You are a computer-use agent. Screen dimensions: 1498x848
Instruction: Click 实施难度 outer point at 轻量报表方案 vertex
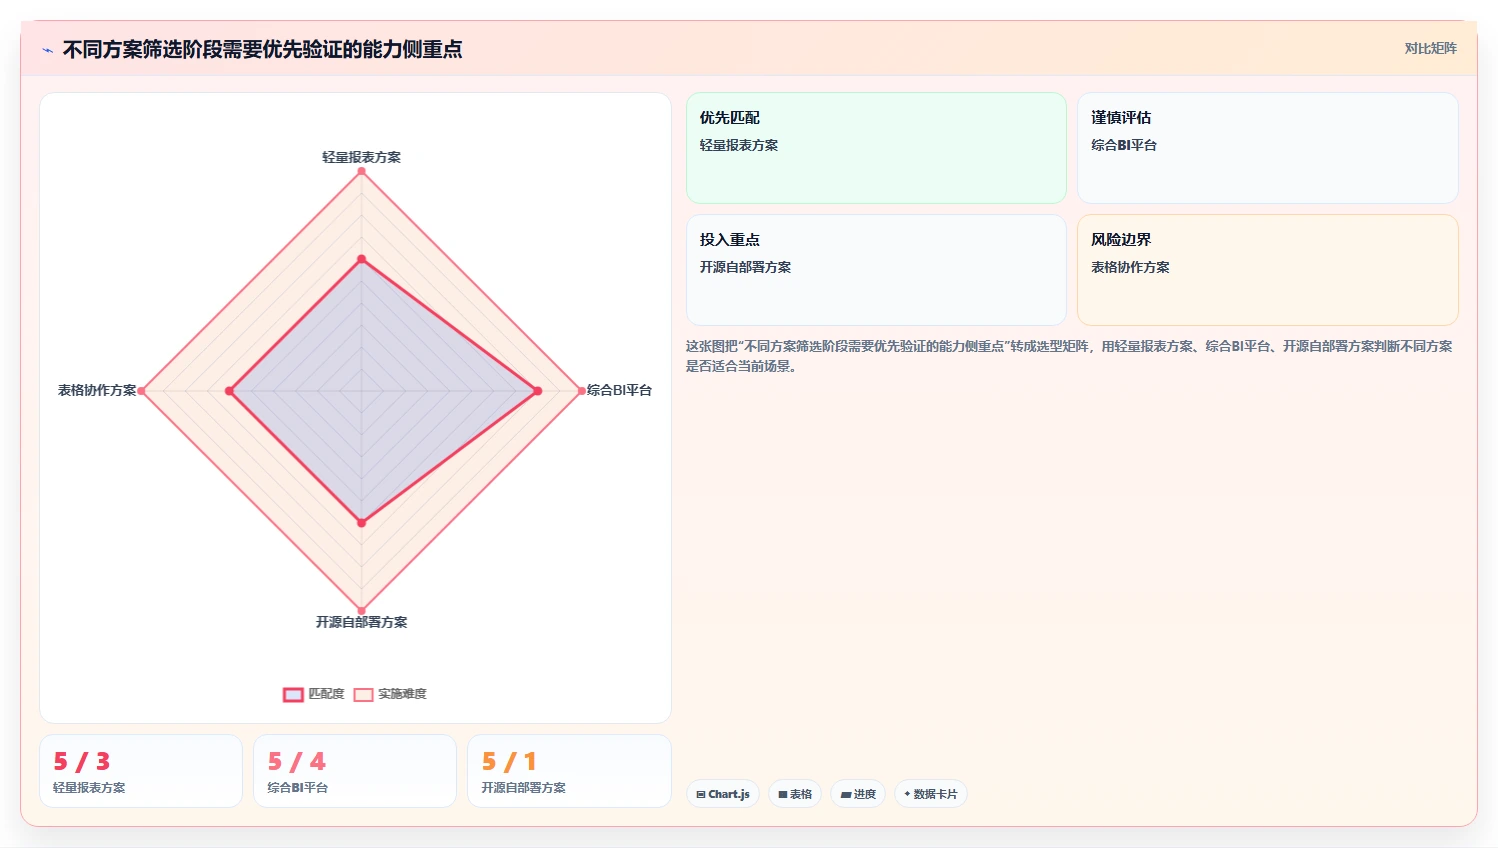click(x=361, y=171)
